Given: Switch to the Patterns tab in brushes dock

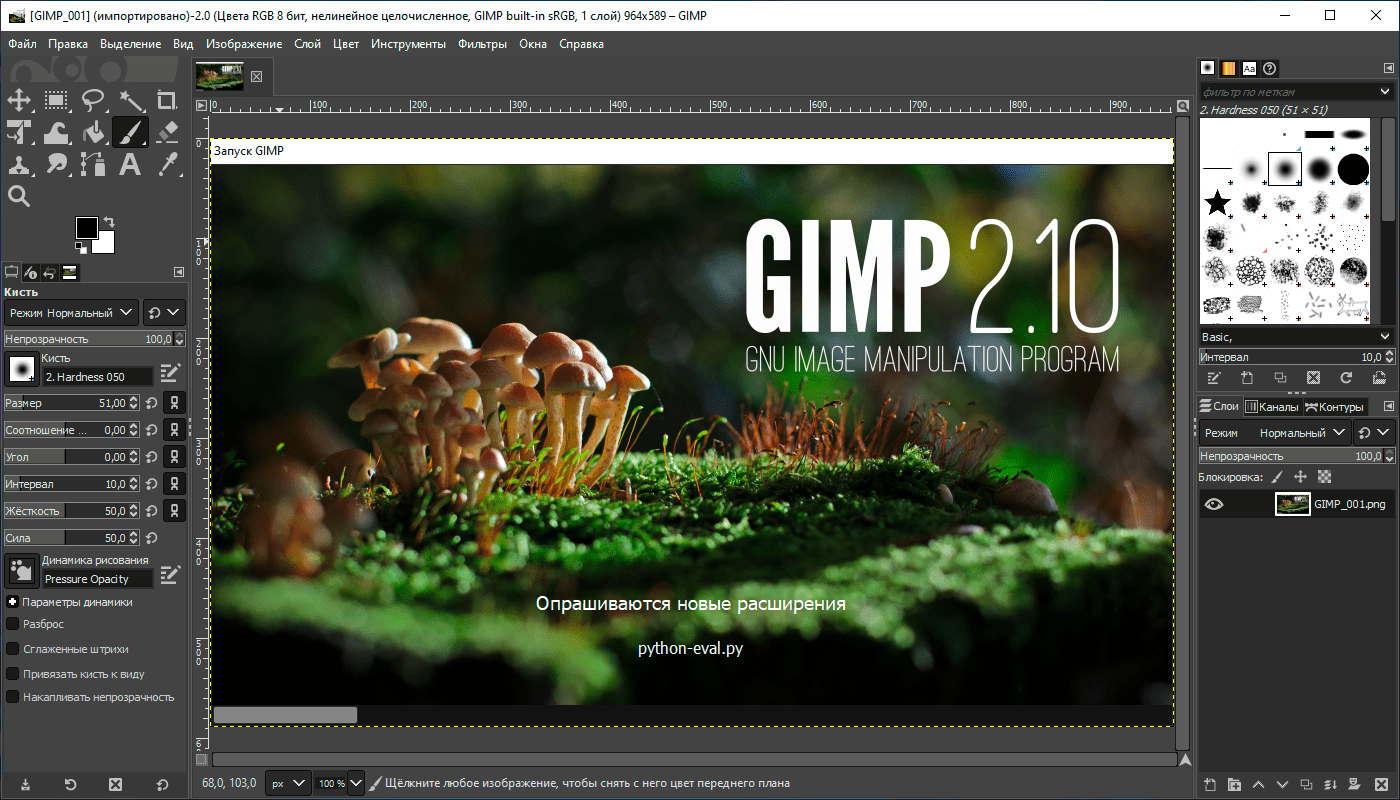Looking at the screenshot, I should coord(1229,68).
